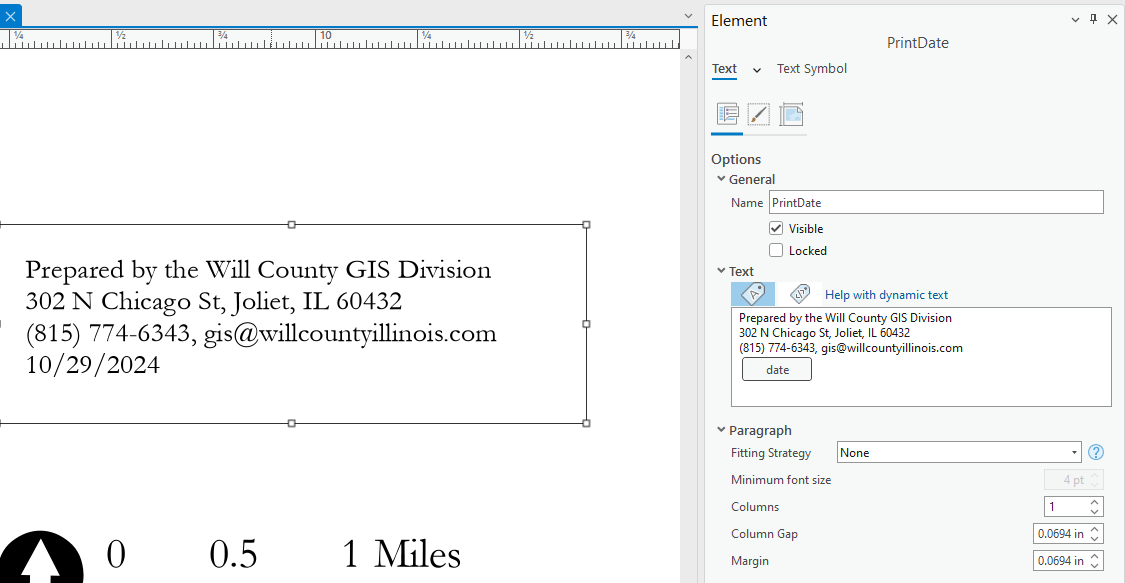Select the date dynamic text chip
1125x583 pixels.
(x=776, y=369)
